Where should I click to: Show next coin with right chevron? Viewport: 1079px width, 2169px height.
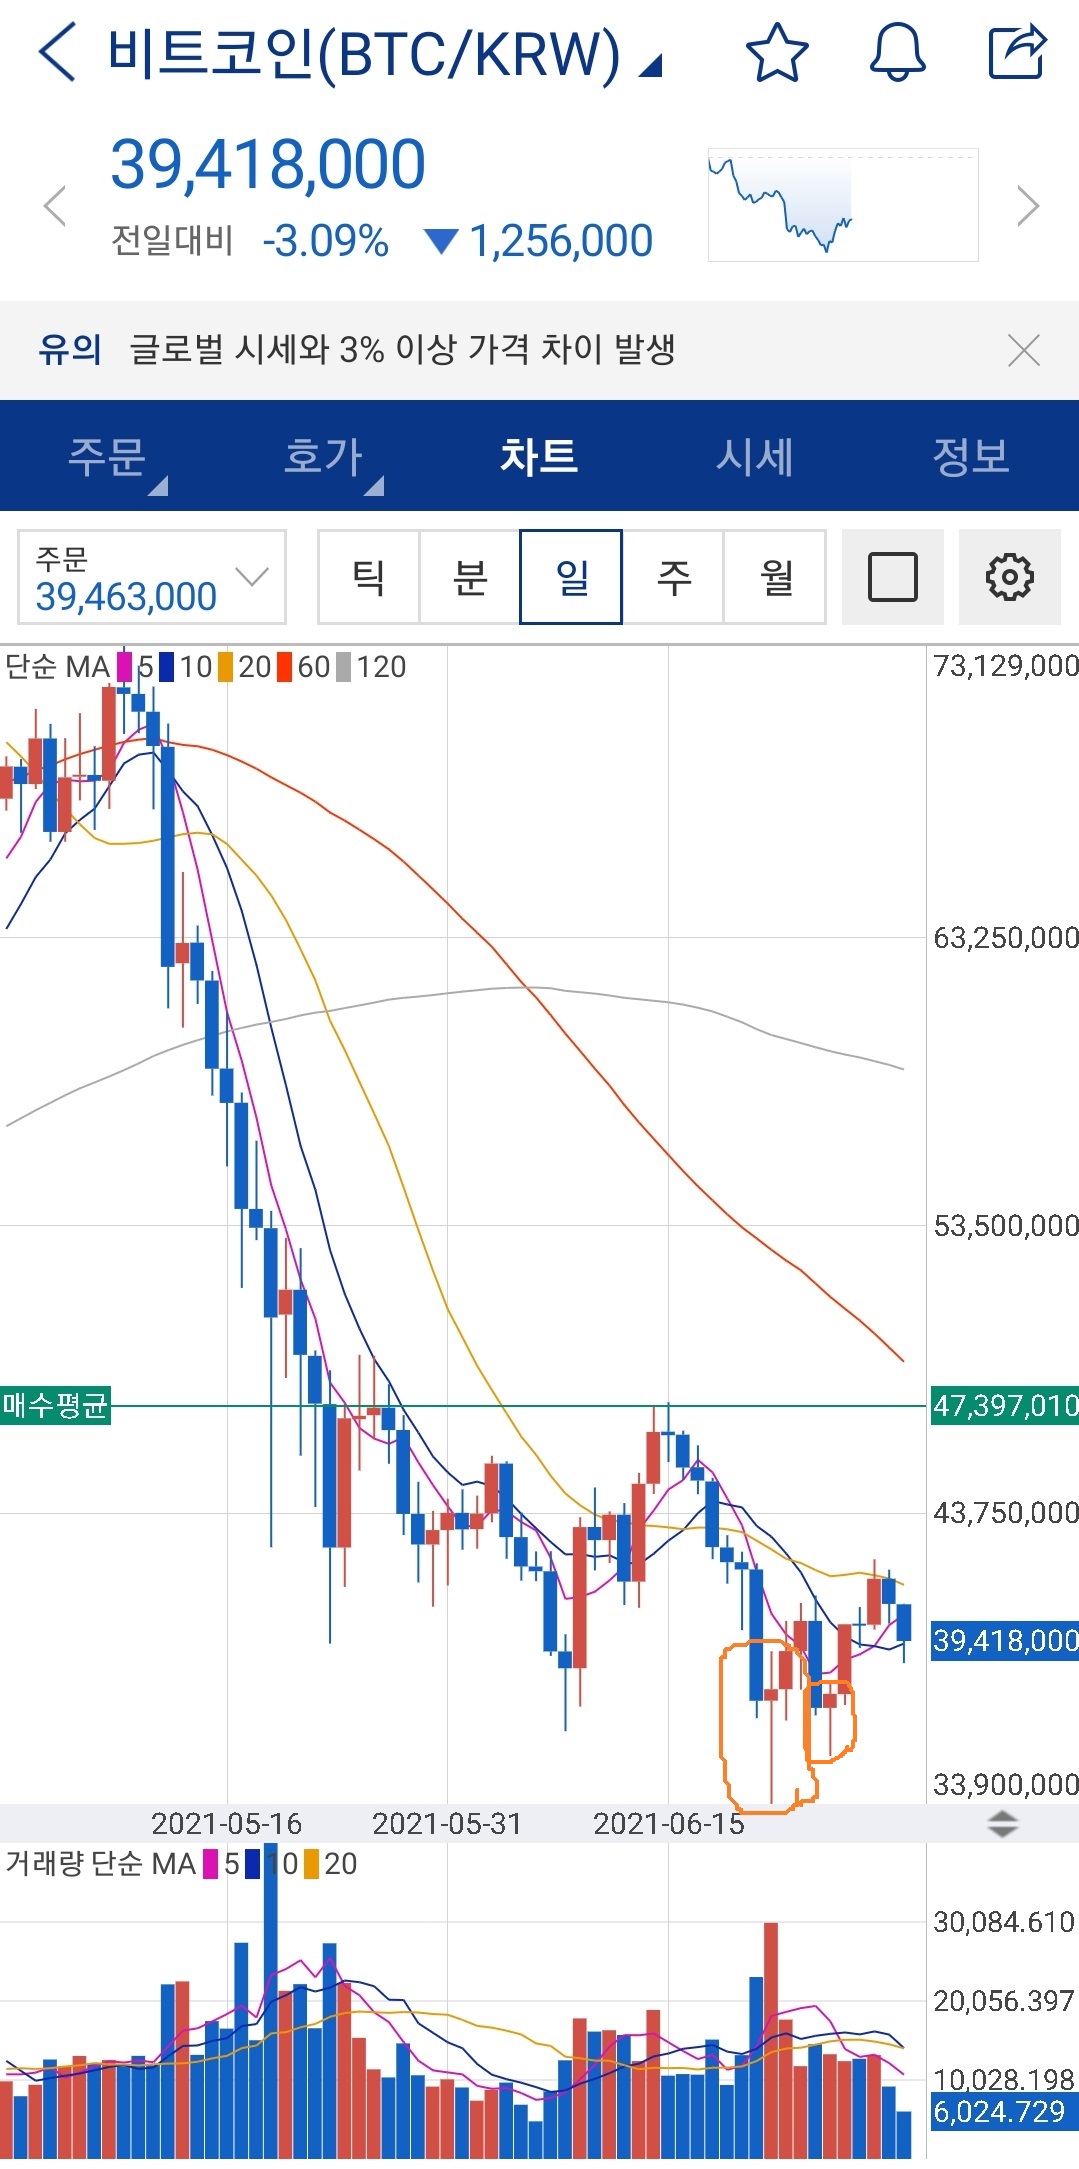click(x=1028, y=206)
